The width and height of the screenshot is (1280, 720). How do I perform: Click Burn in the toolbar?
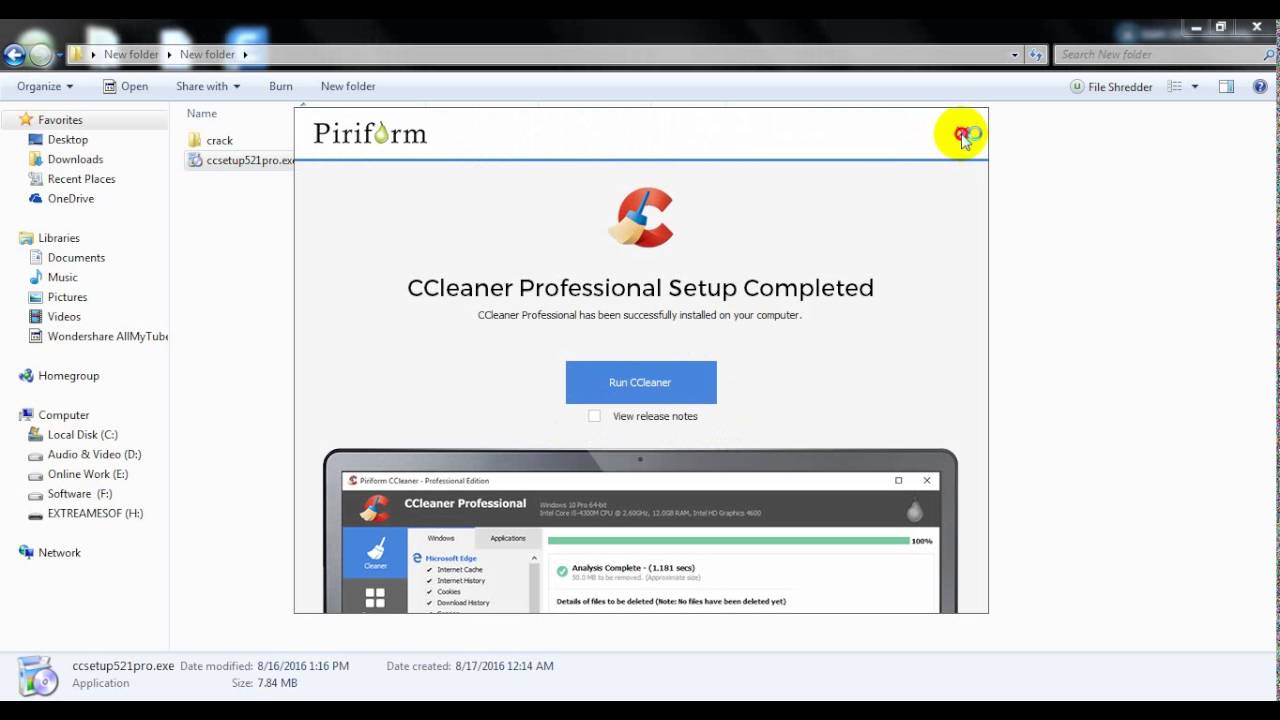(281, 86)
